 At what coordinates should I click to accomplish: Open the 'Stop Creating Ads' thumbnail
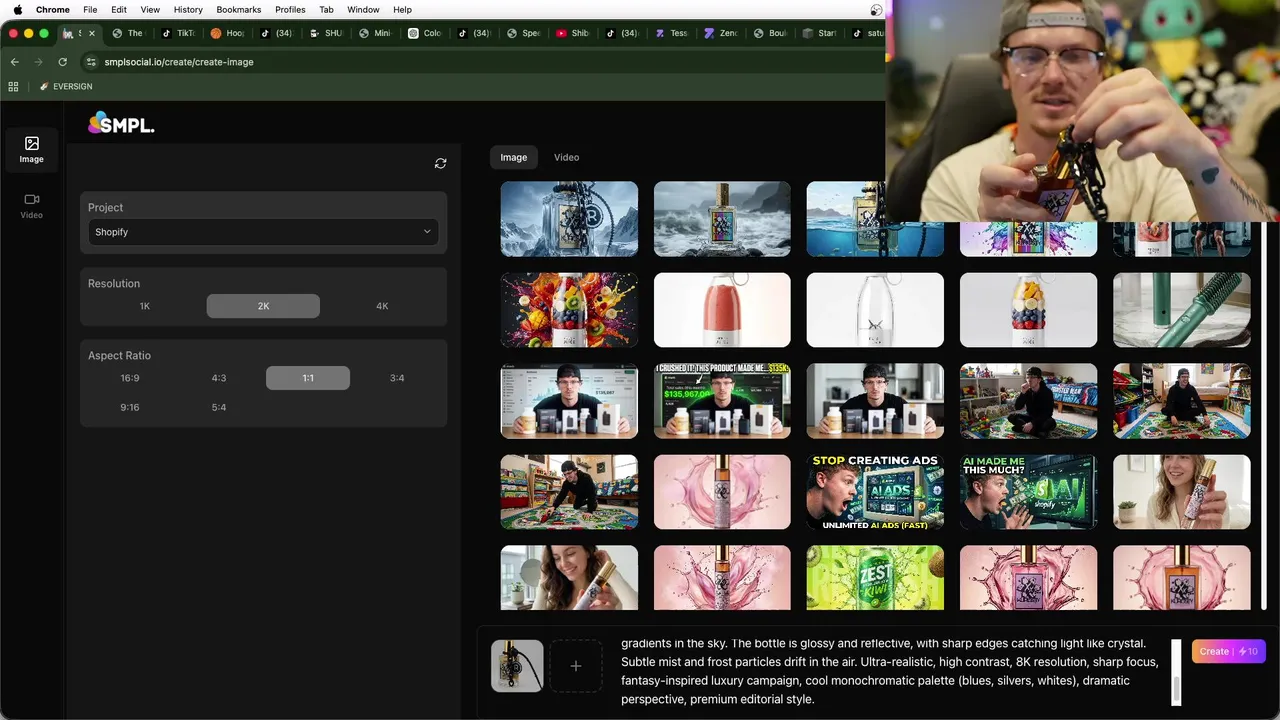(x=875, y=492)
